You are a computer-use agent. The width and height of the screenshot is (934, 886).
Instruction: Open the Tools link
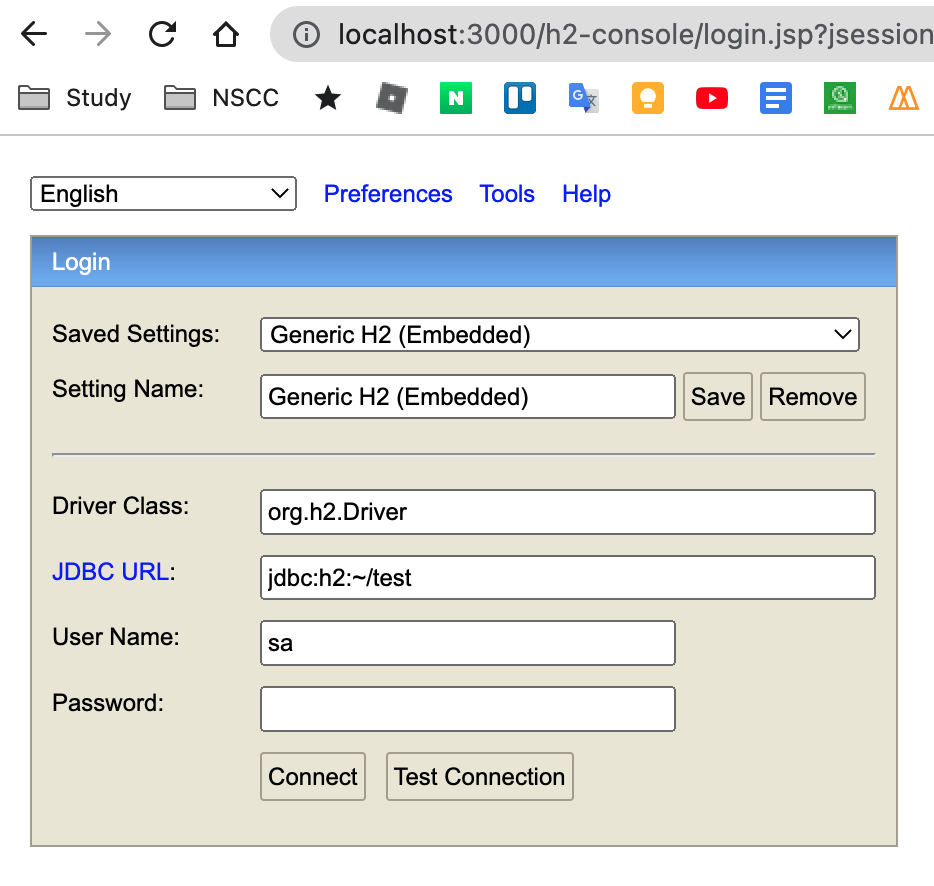[507, 194]
